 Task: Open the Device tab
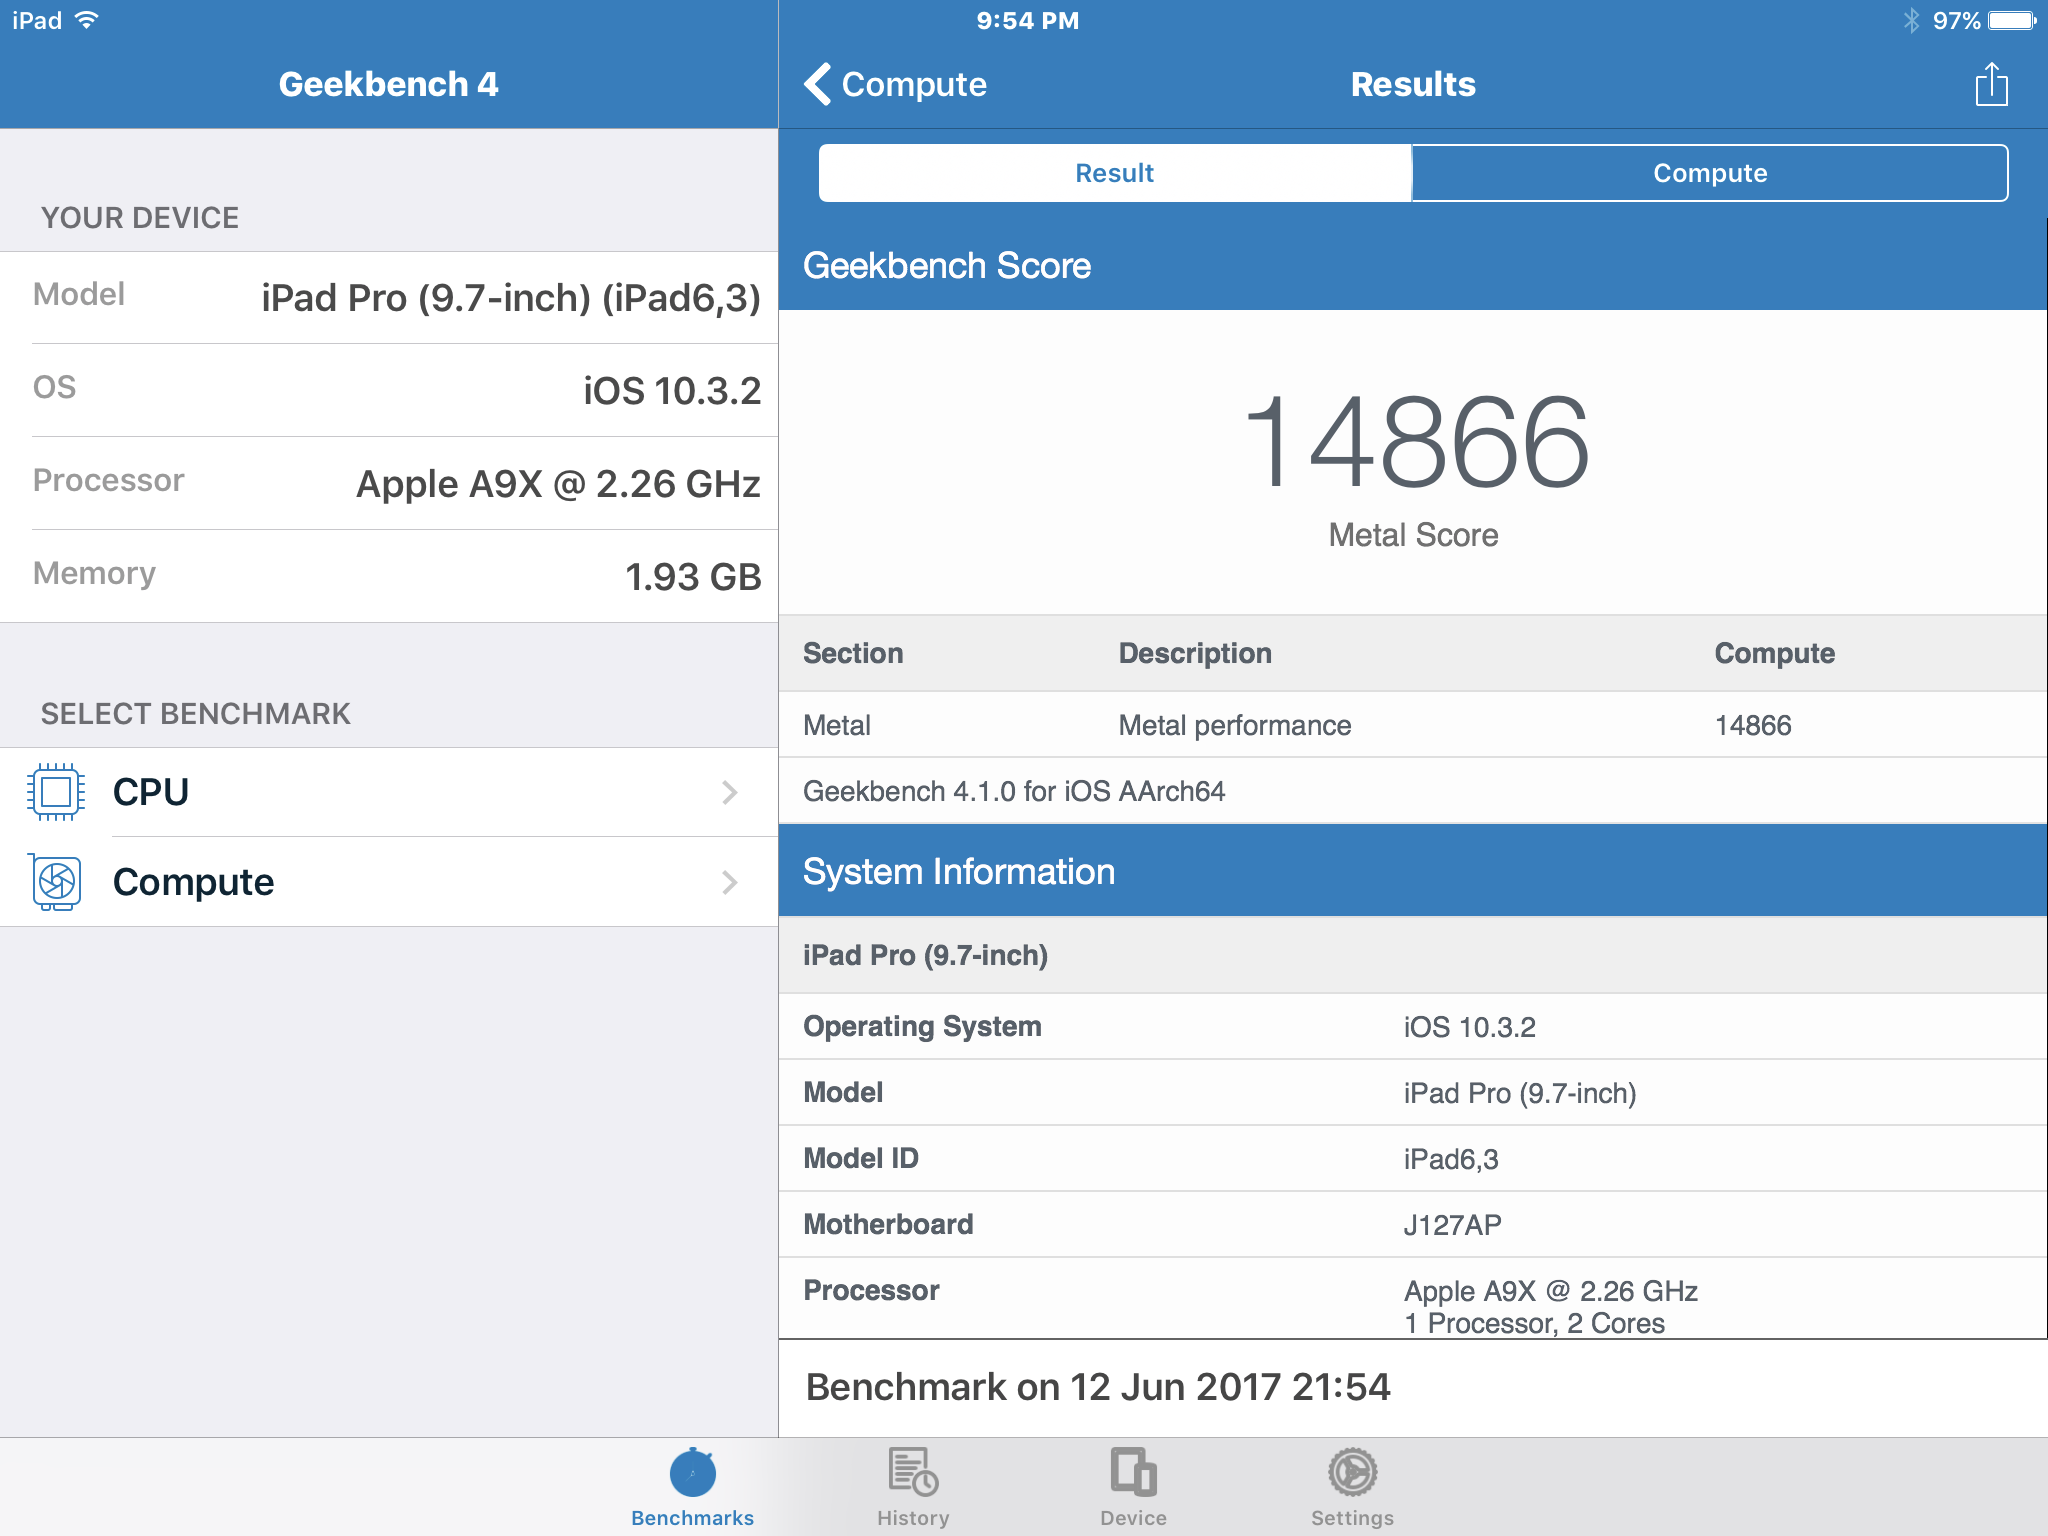(x=1133, y=1487)
